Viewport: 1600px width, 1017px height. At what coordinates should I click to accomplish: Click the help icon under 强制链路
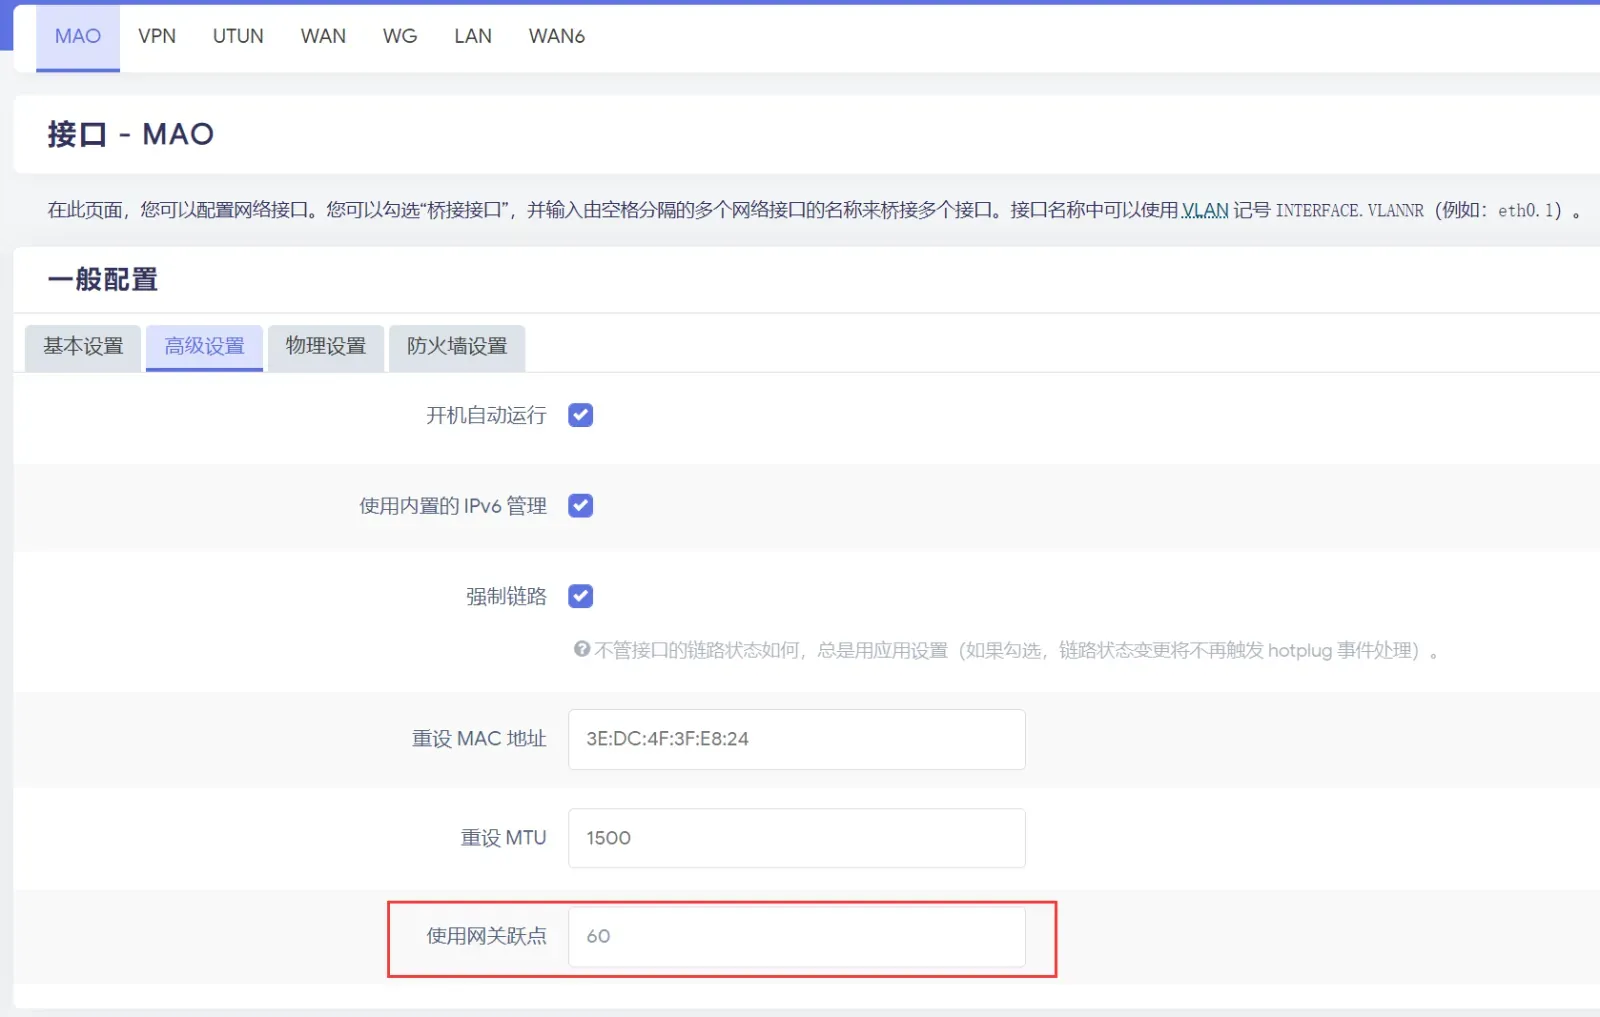click(582, 650)
